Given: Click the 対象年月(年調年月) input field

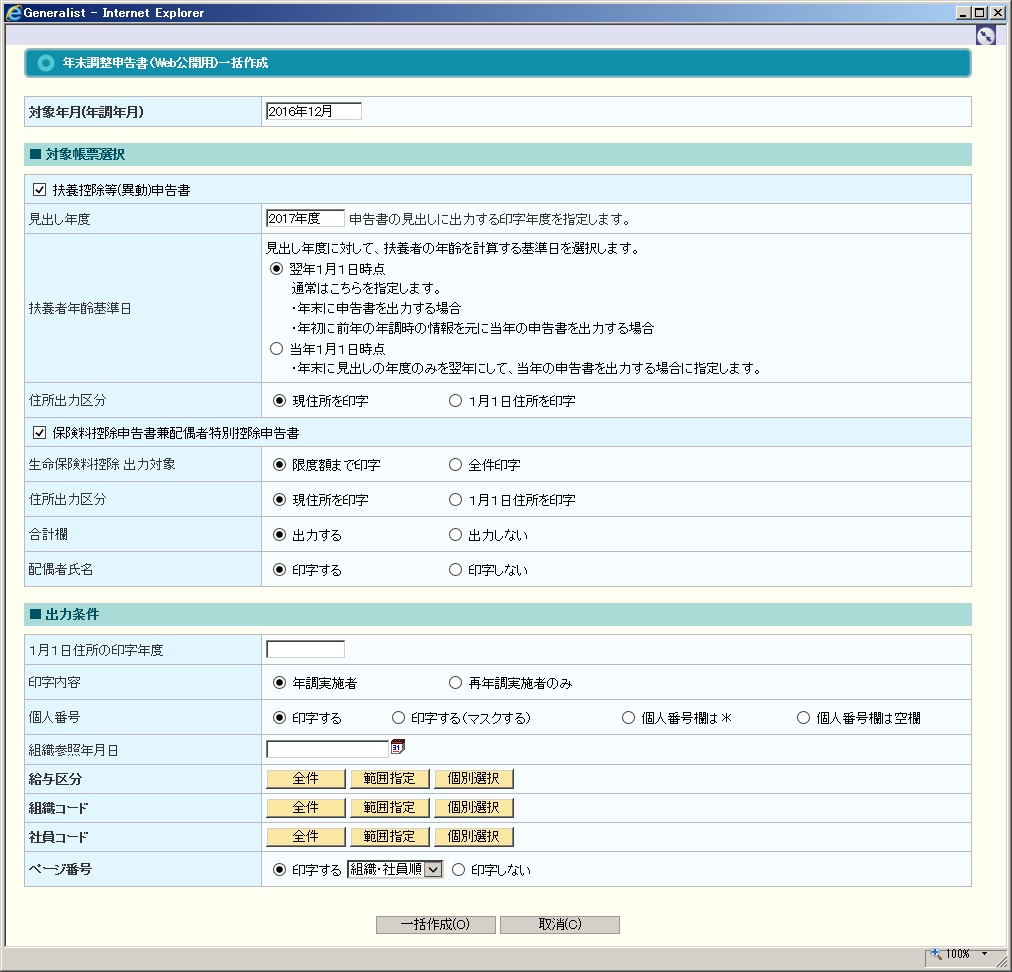Looking at the screenshot, I should (x=313, y=112).
